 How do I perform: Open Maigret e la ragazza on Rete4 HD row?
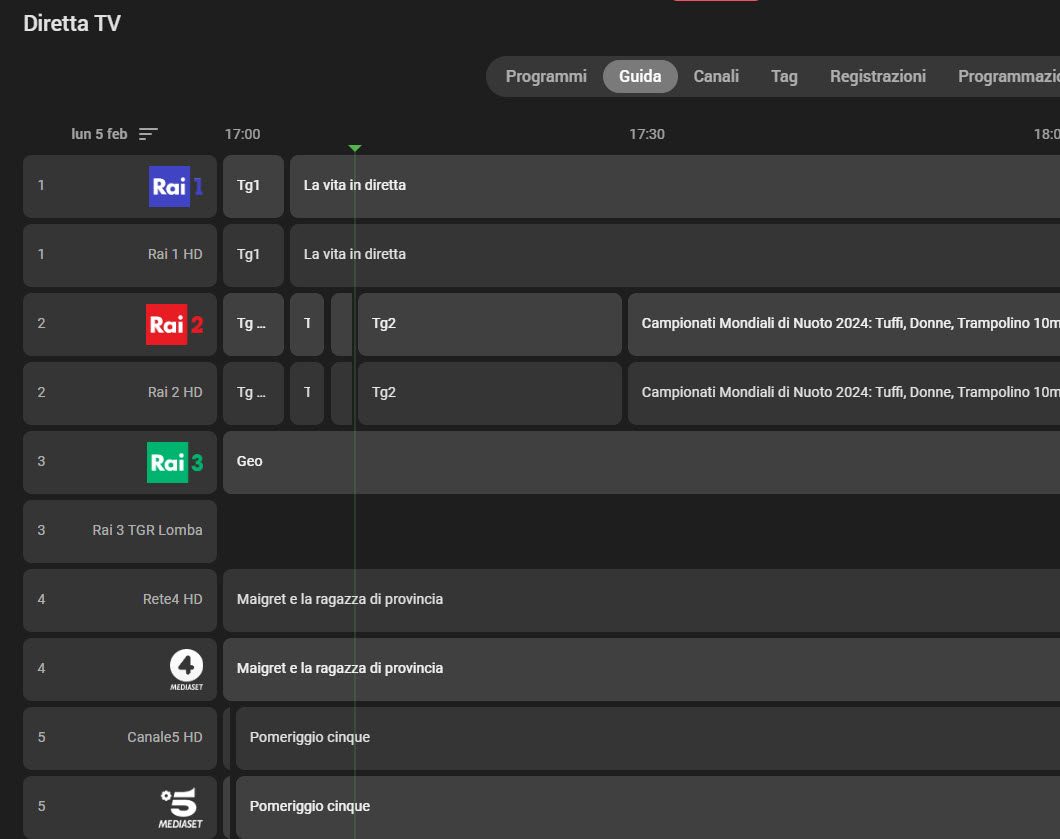point(642,600)
